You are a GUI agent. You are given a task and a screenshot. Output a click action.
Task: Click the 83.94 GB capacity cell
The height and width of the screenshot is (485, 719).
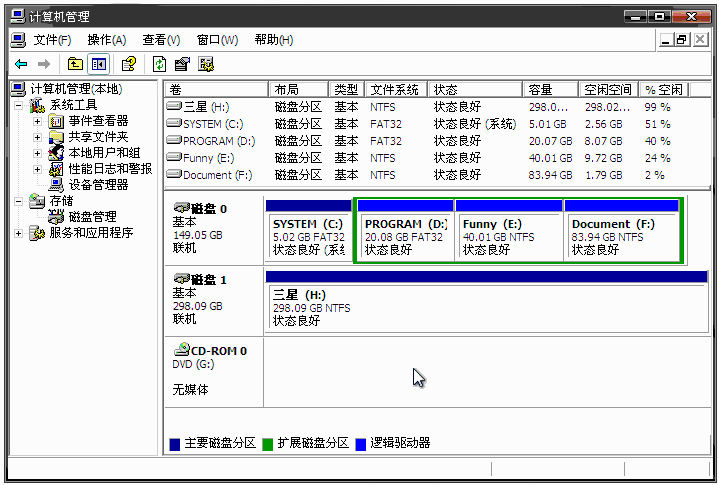coord(550,175)
